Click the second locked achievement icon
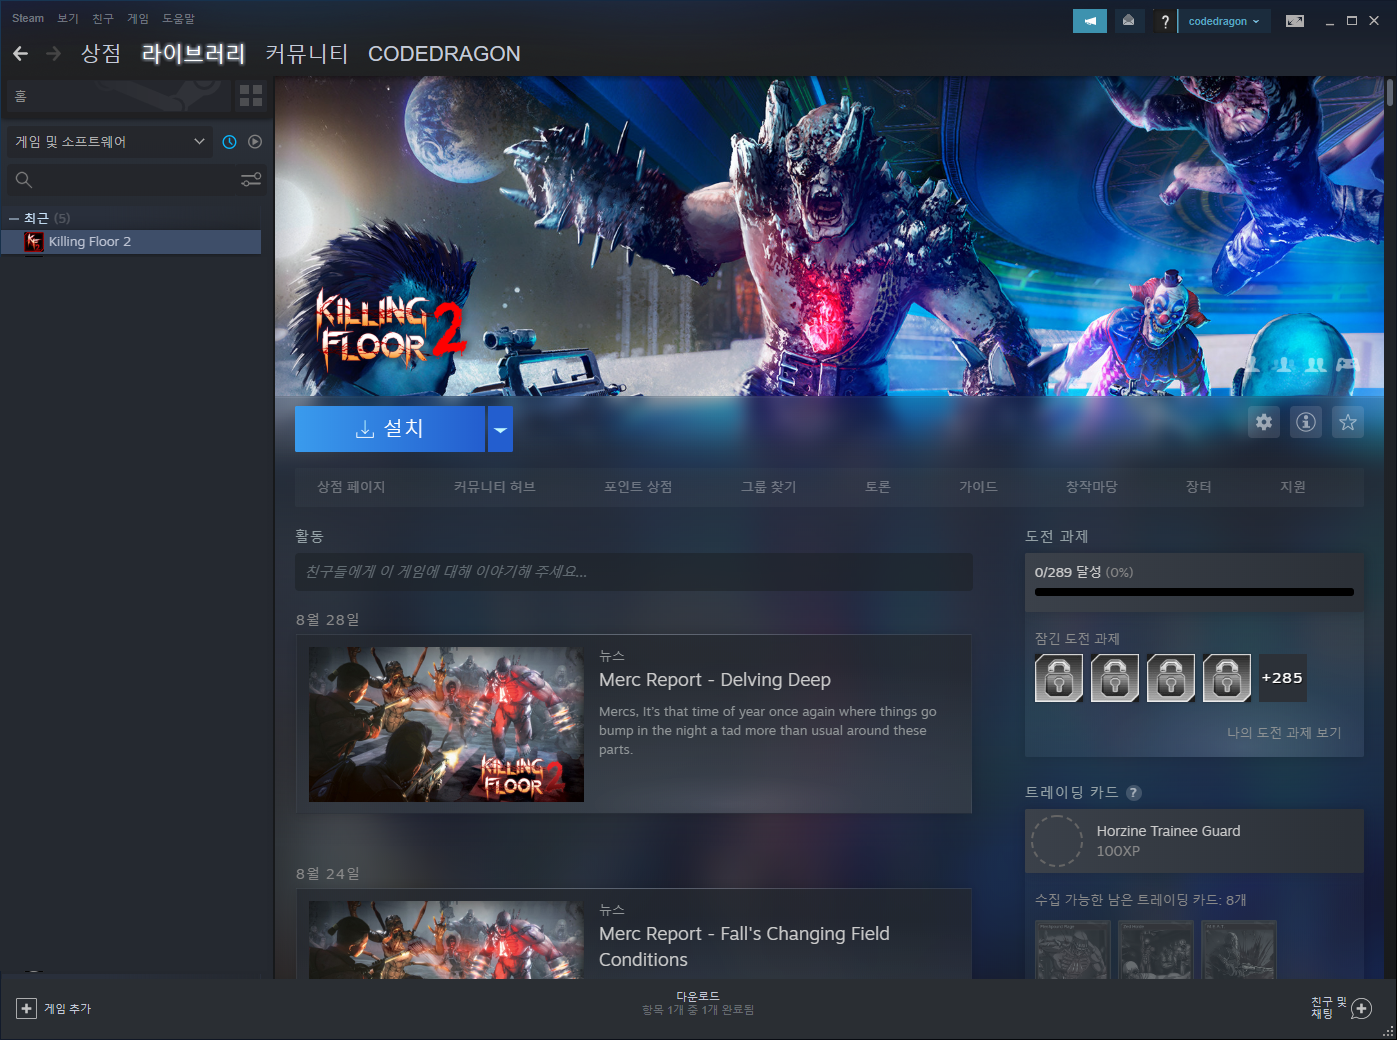This screenshot has height=1040, width=1397. point(1115,678)
